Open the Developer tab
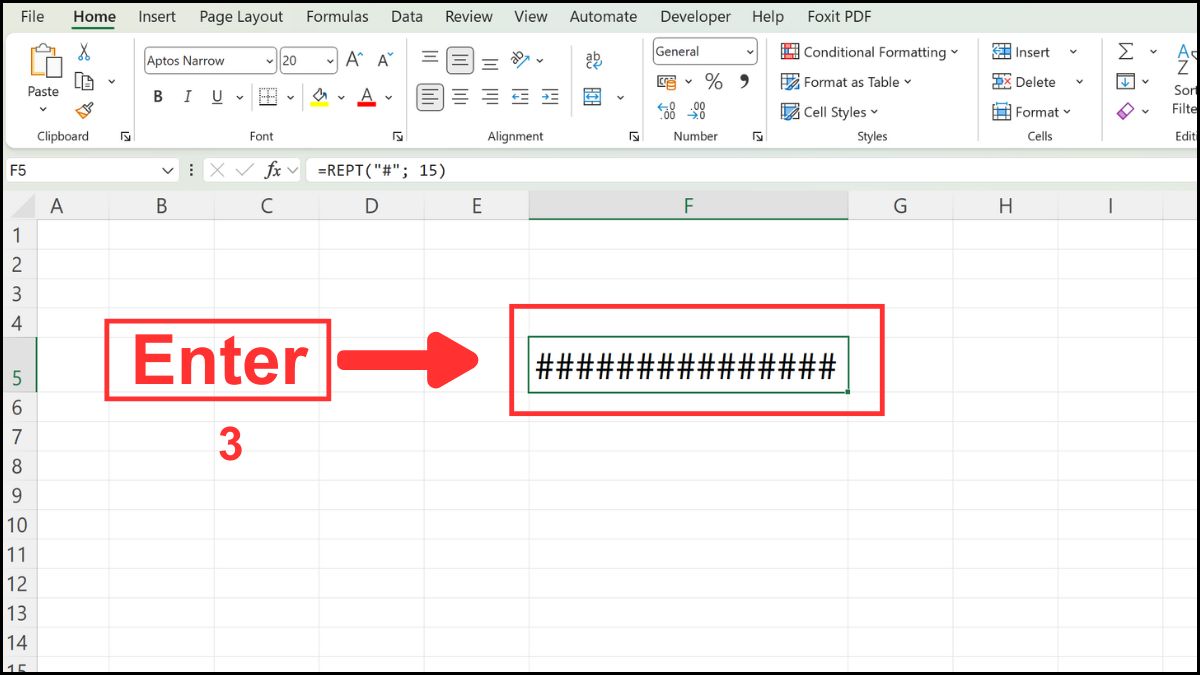The image size is (1200, 675). tap(695, 16)
